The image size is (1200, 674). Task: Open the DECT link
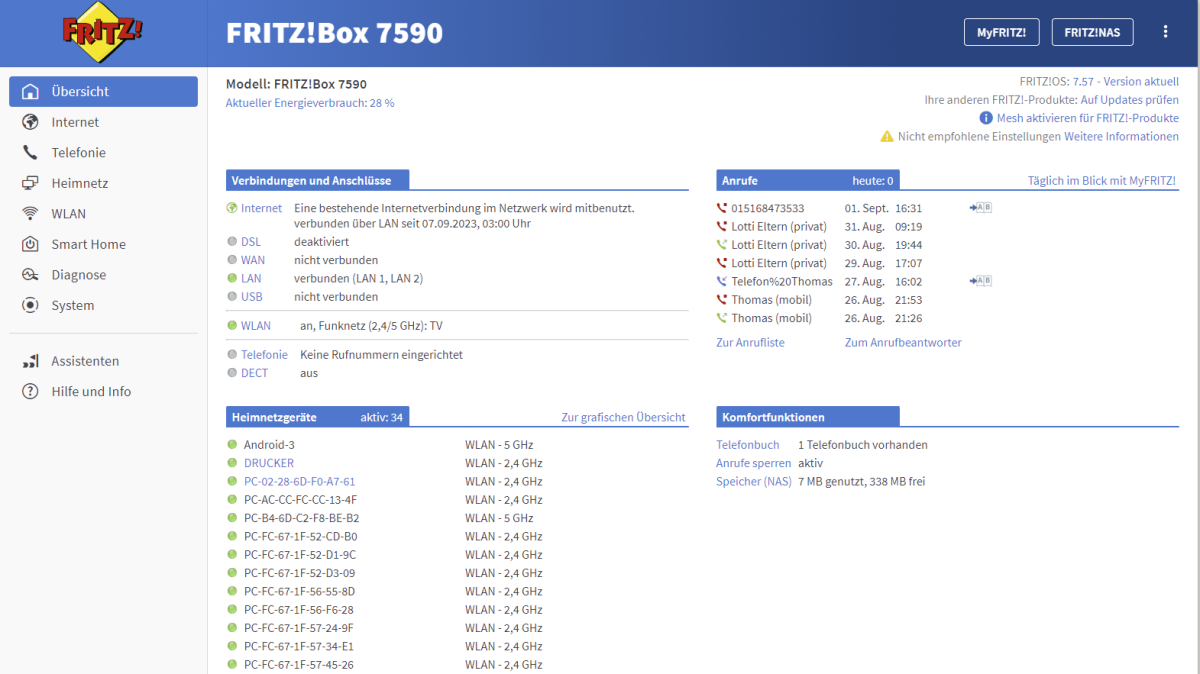pyautogui.click(x=254, y=373)
